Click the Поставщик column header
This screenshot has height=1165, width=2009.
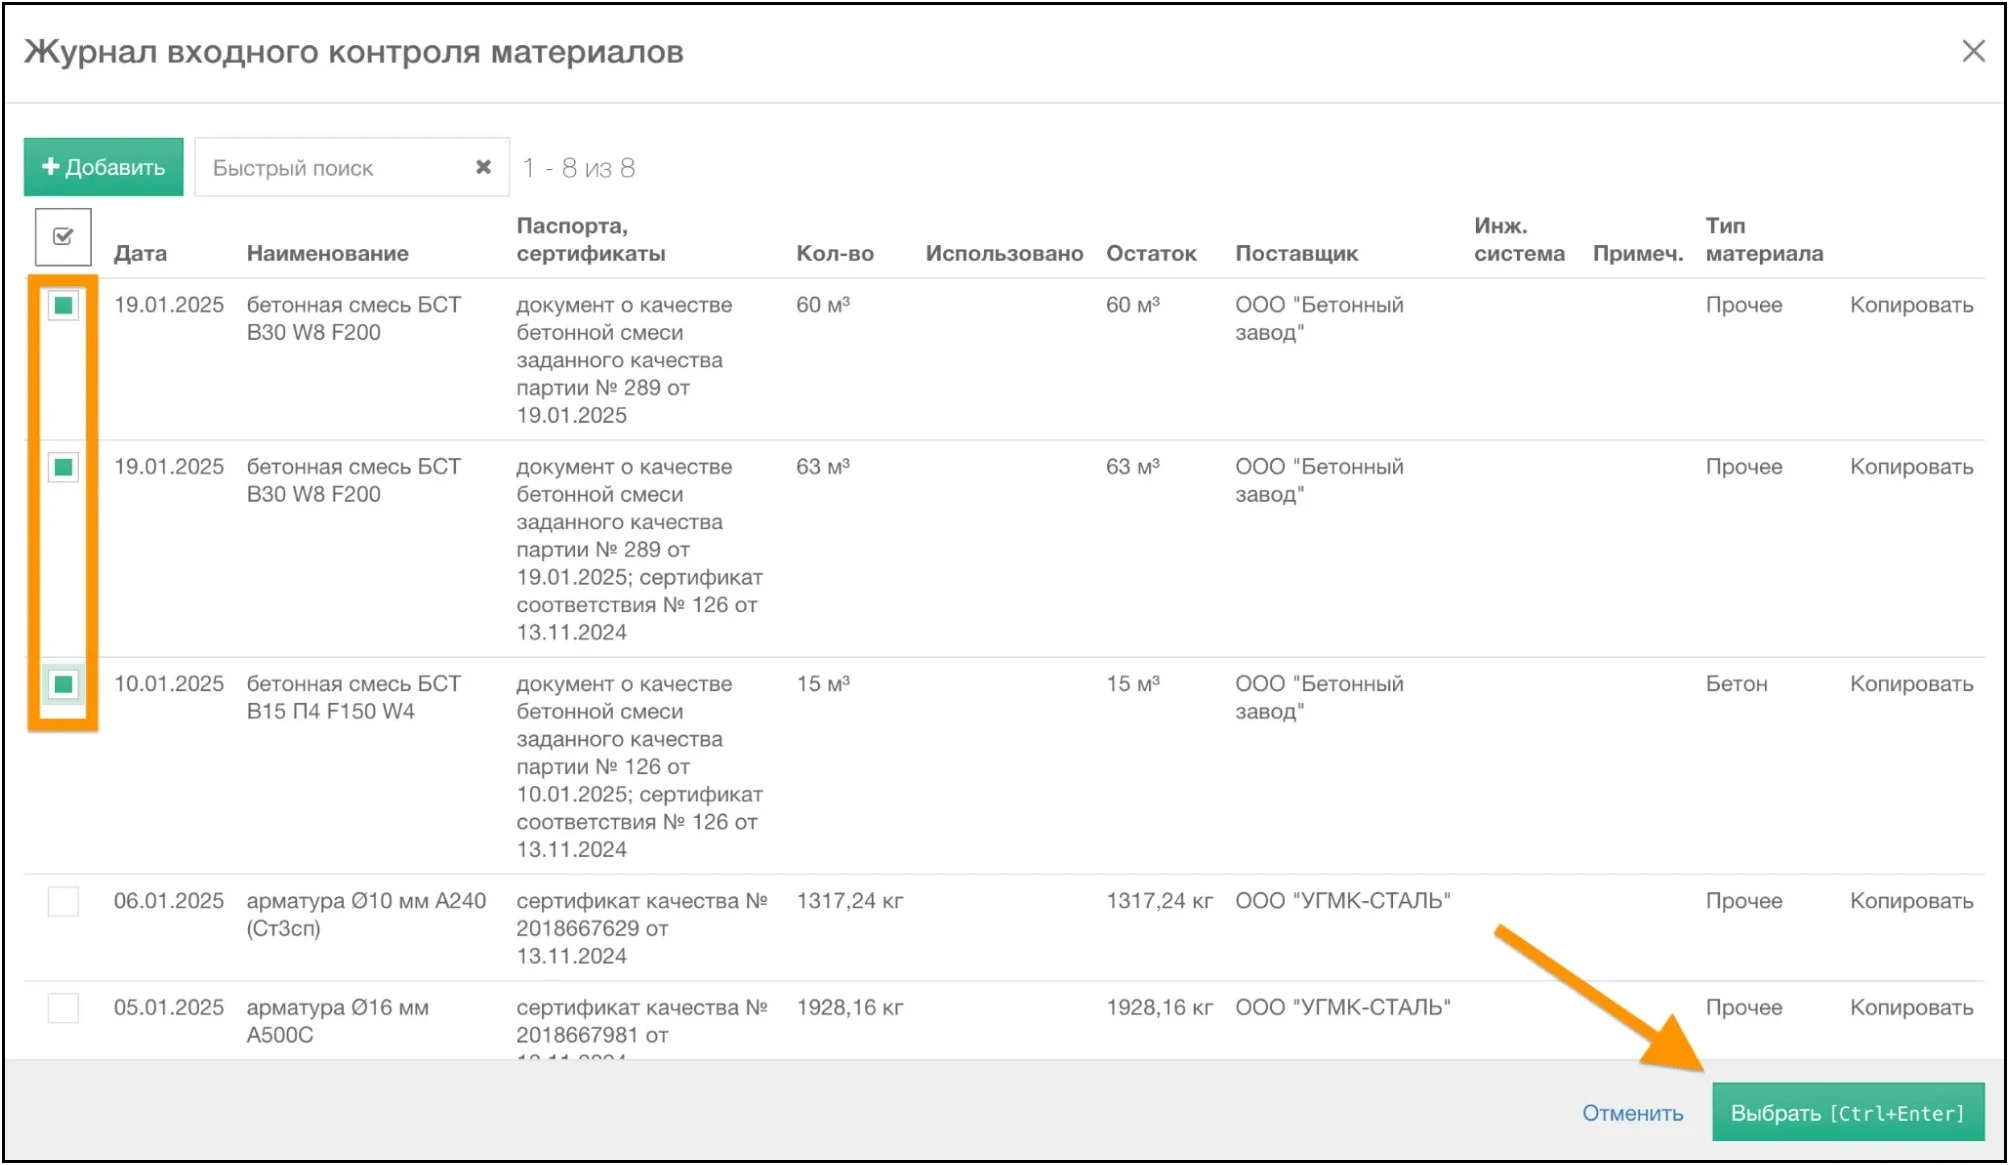click(x=1296, y=253)
